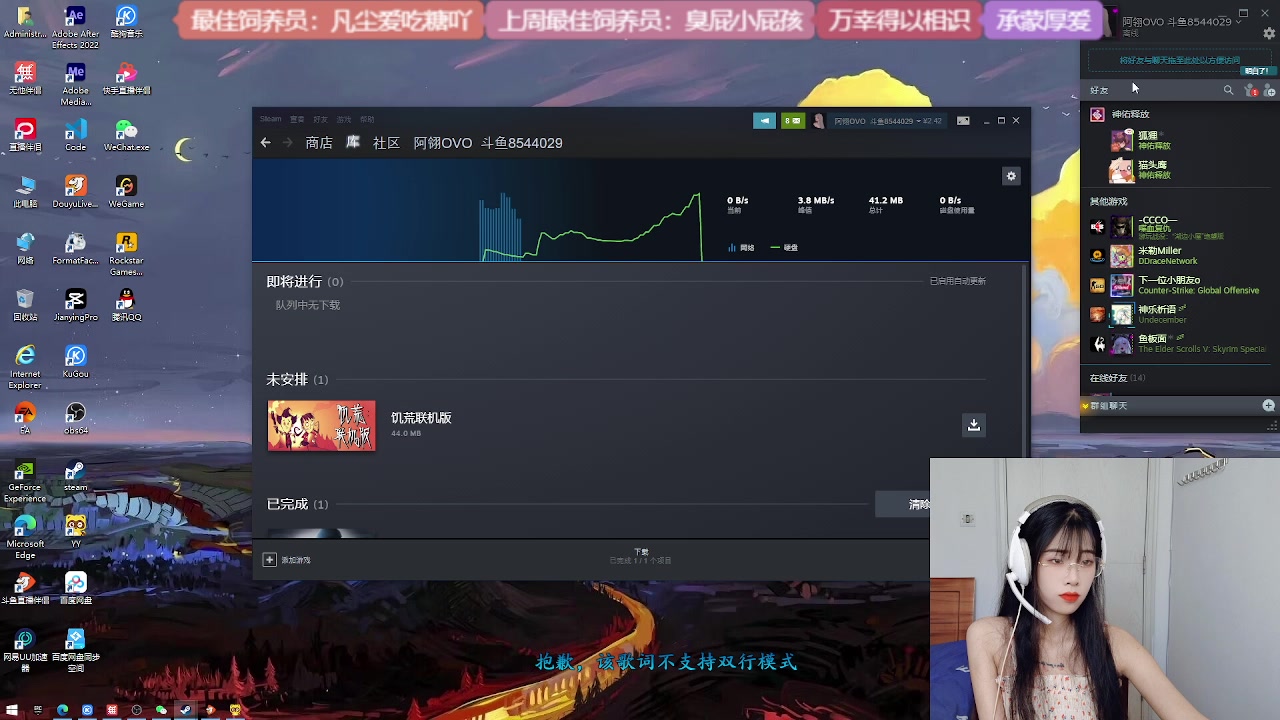Click Microsoft Edge in the taskbar
The width and height of the screenshot is (1280, 720).
[x=62, y=710]
